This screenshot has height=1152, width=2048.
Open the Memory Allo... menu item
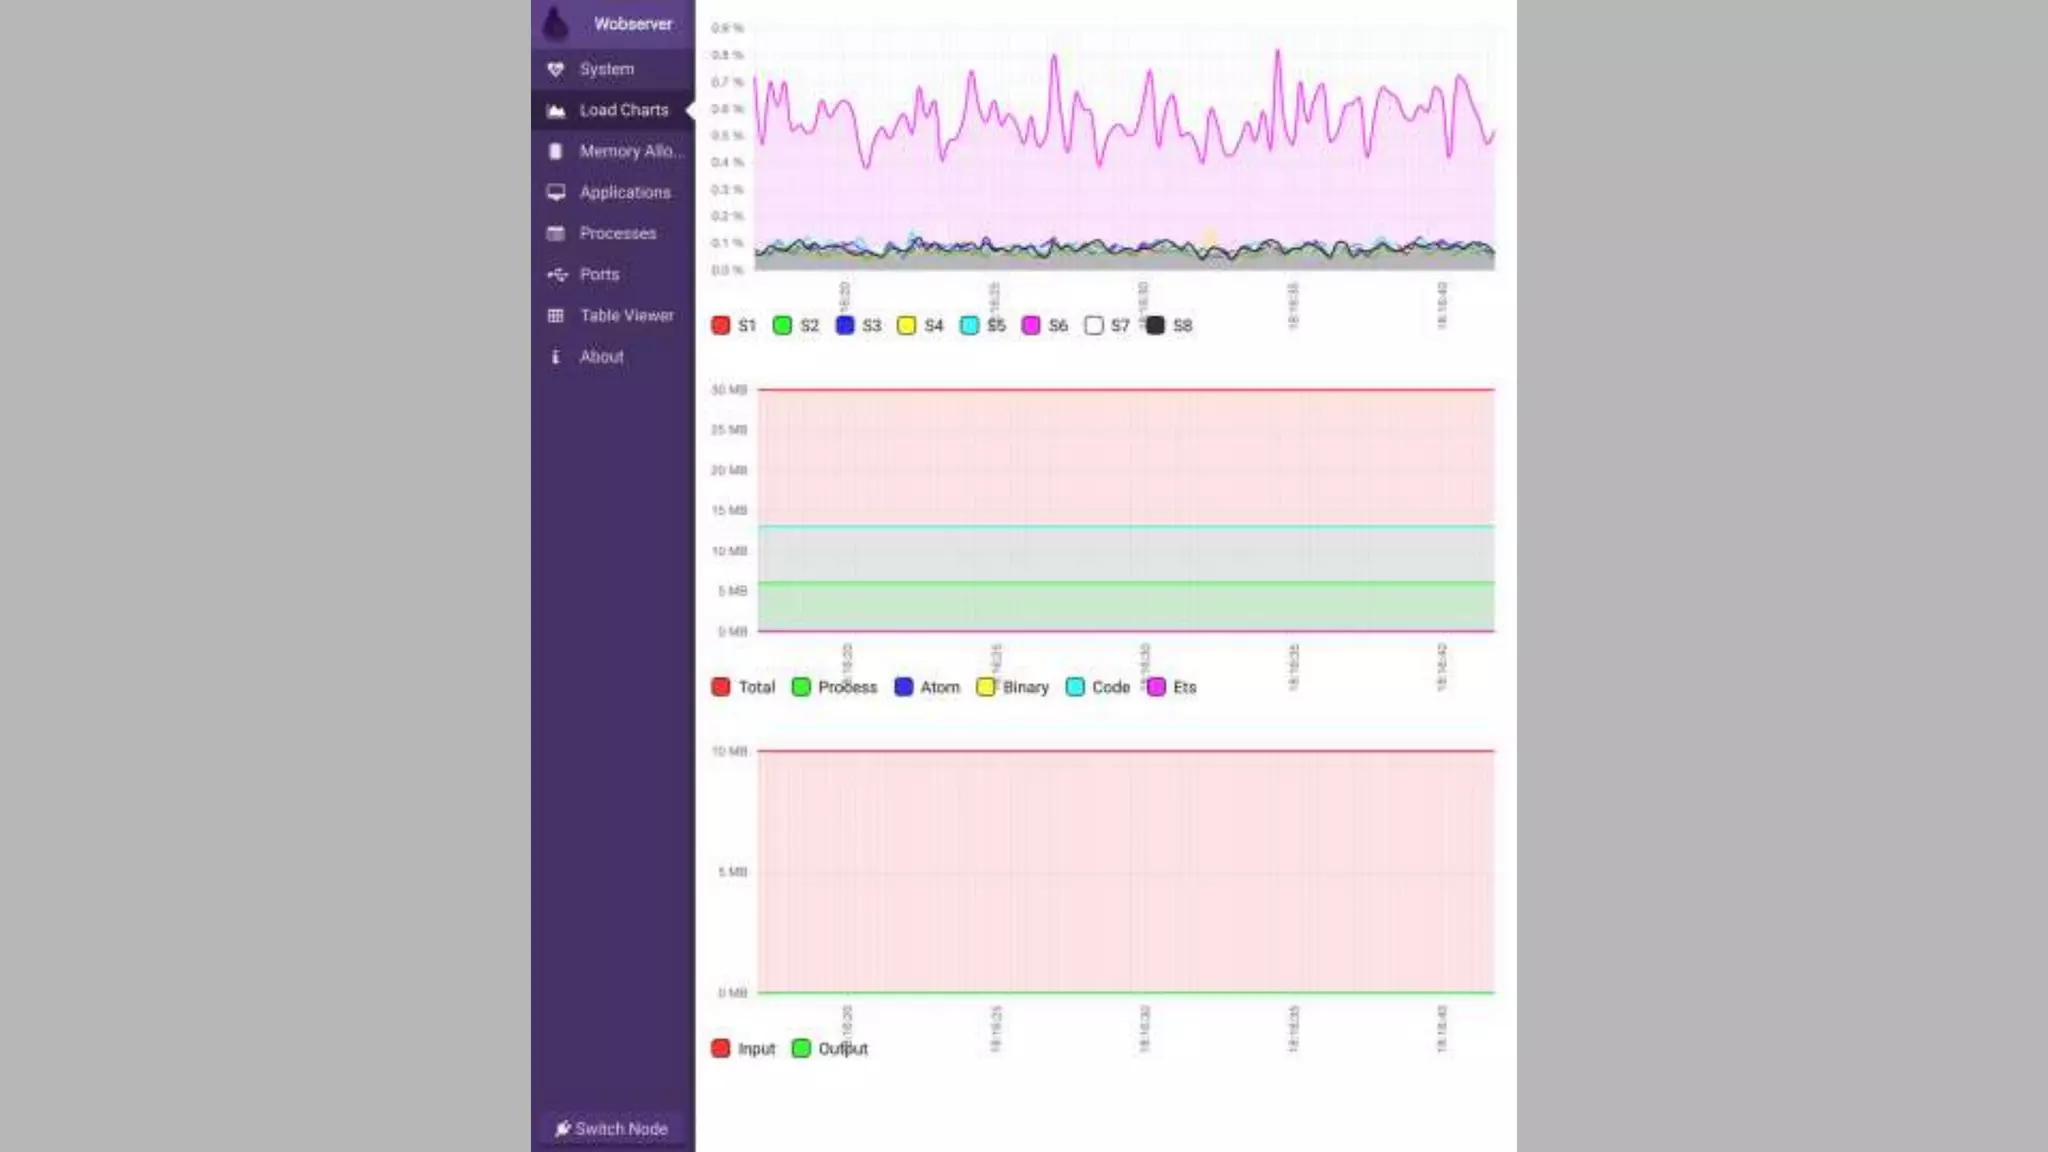(631, 151)
